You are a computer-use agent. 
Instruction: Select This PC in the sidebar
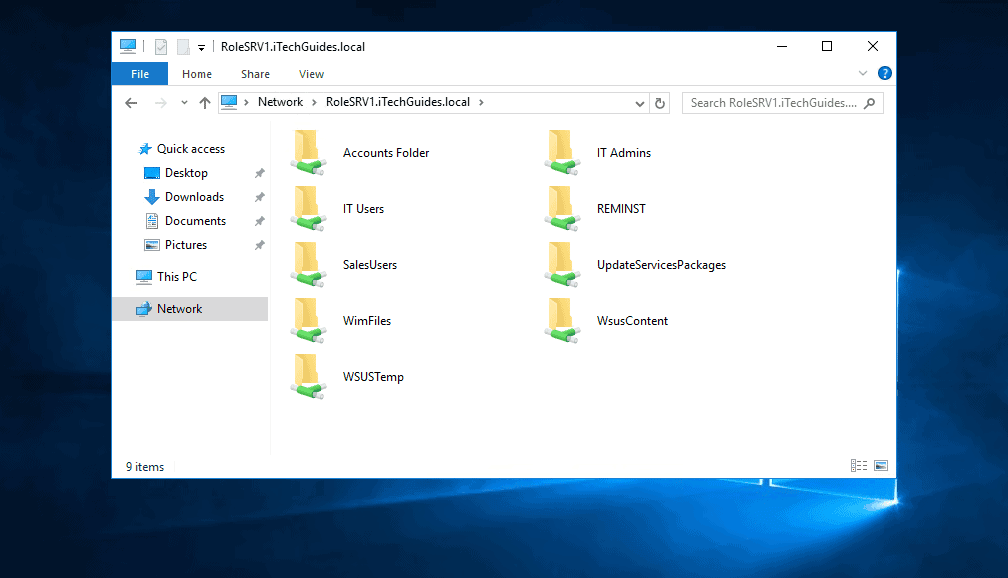179,276
